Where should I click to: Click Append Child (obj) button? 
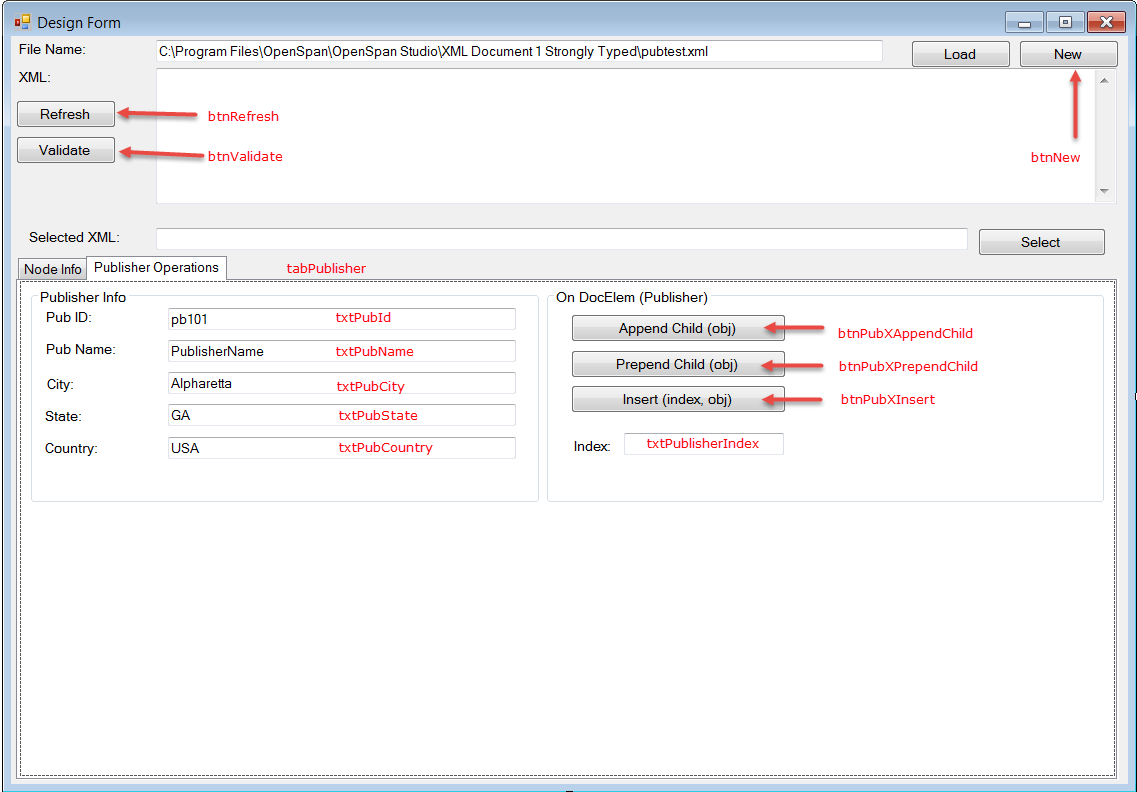point(677,329)
